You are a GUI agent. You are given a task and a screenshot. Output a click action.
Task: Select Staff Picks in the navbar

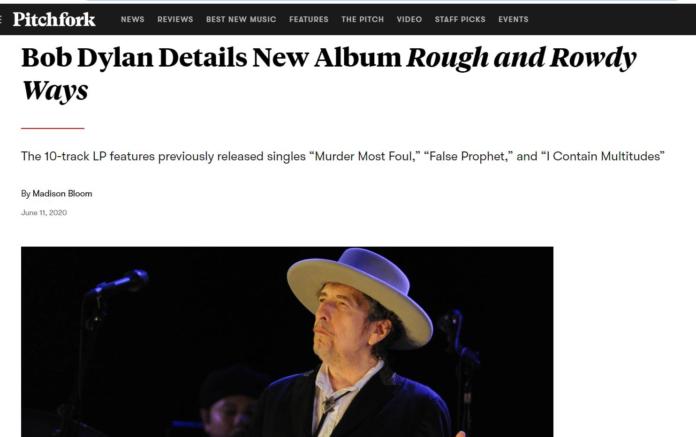tap(460, 20)
